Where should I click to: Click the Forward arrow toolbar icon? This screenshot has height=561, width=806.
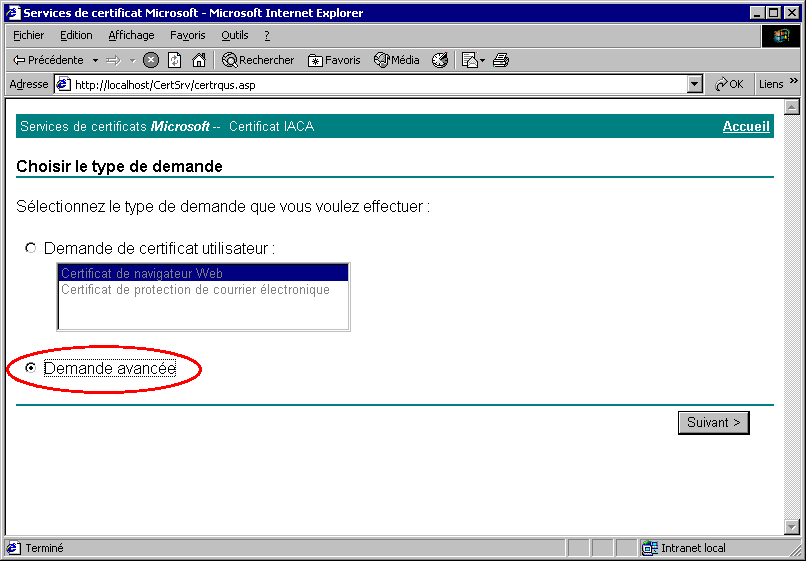pyautogui.click(x=114, y=60)
